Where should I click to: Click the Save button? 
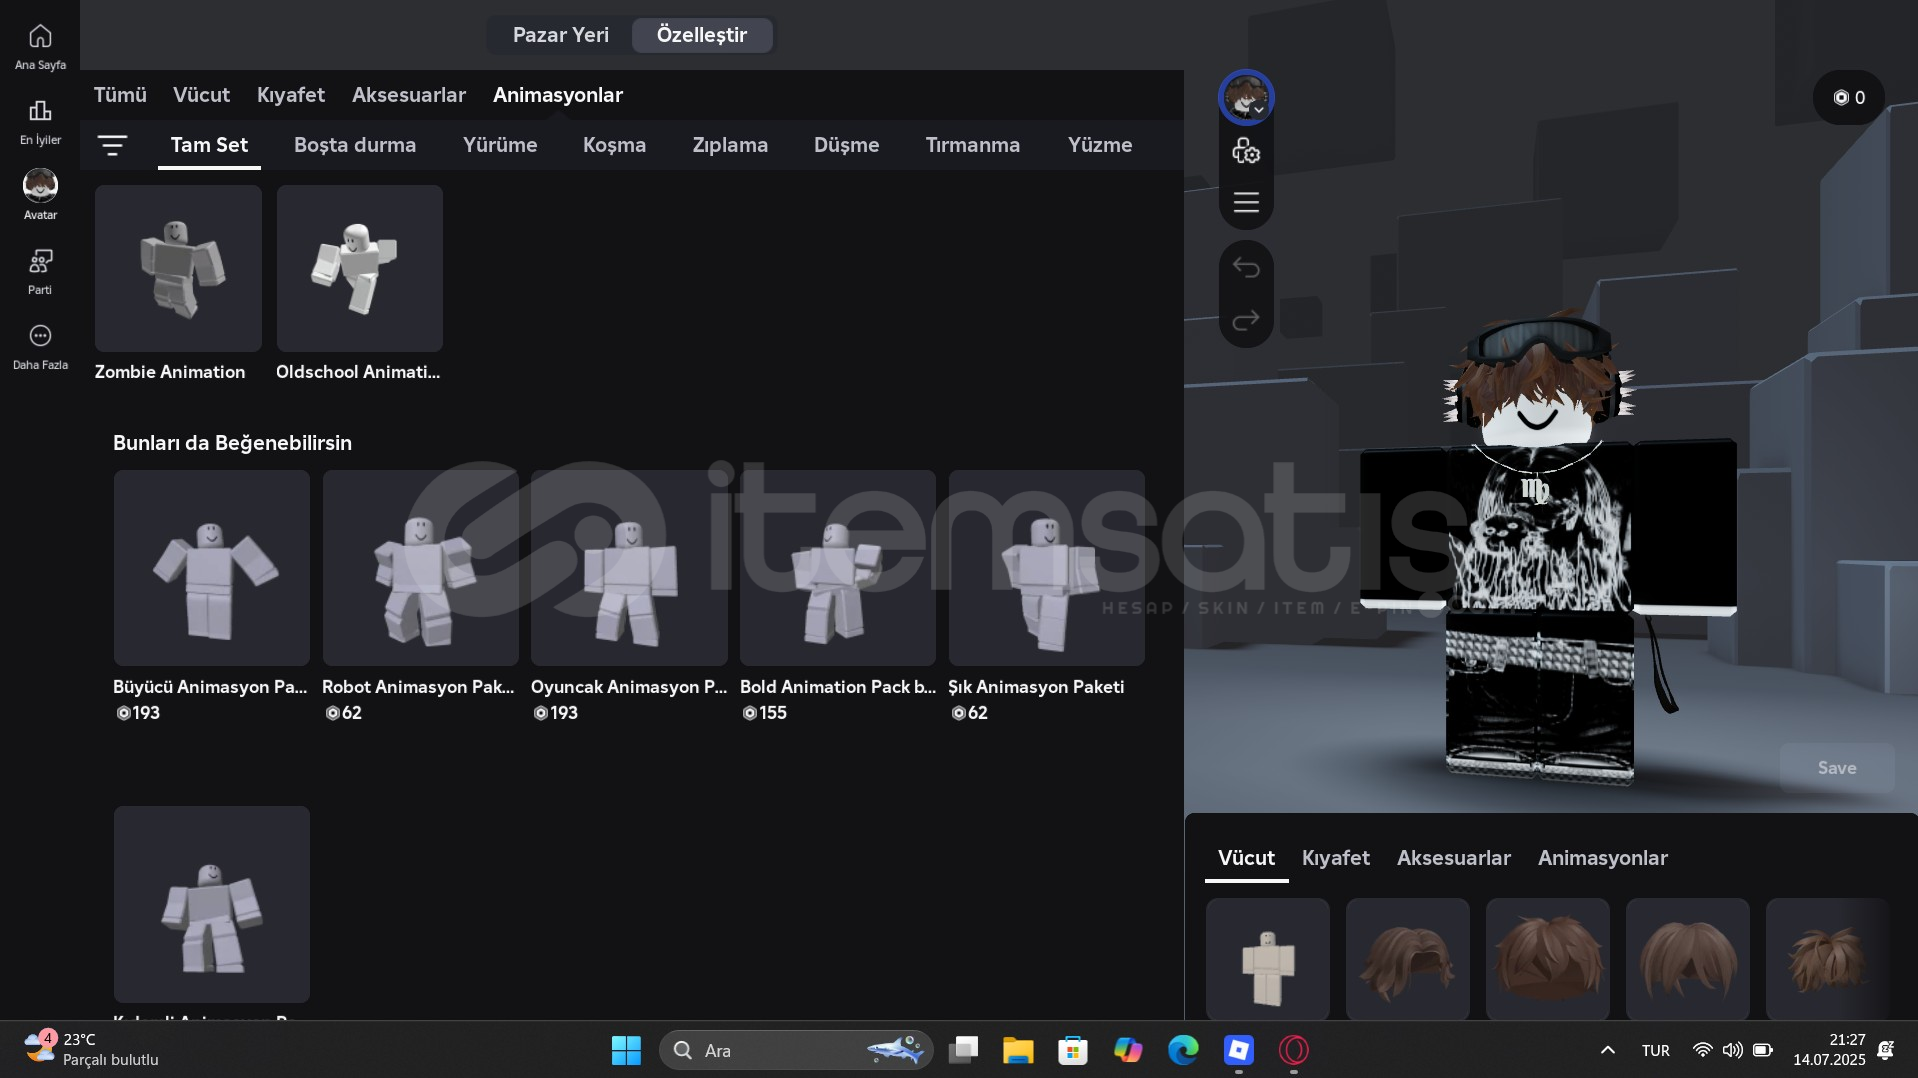click(x=1837, y=768)
